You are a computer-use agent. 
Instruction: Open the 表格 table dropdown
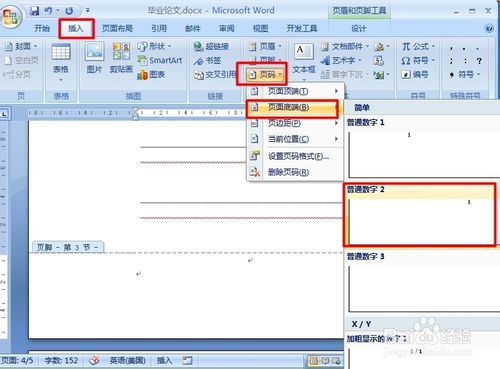coord(61,62)
